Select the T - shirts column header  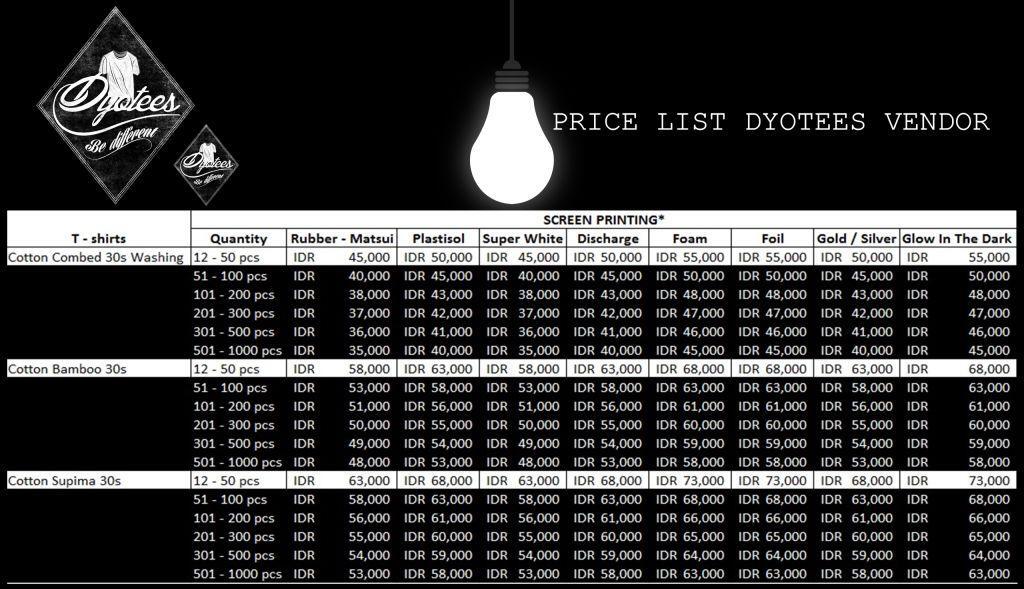(x=99, y=238)
